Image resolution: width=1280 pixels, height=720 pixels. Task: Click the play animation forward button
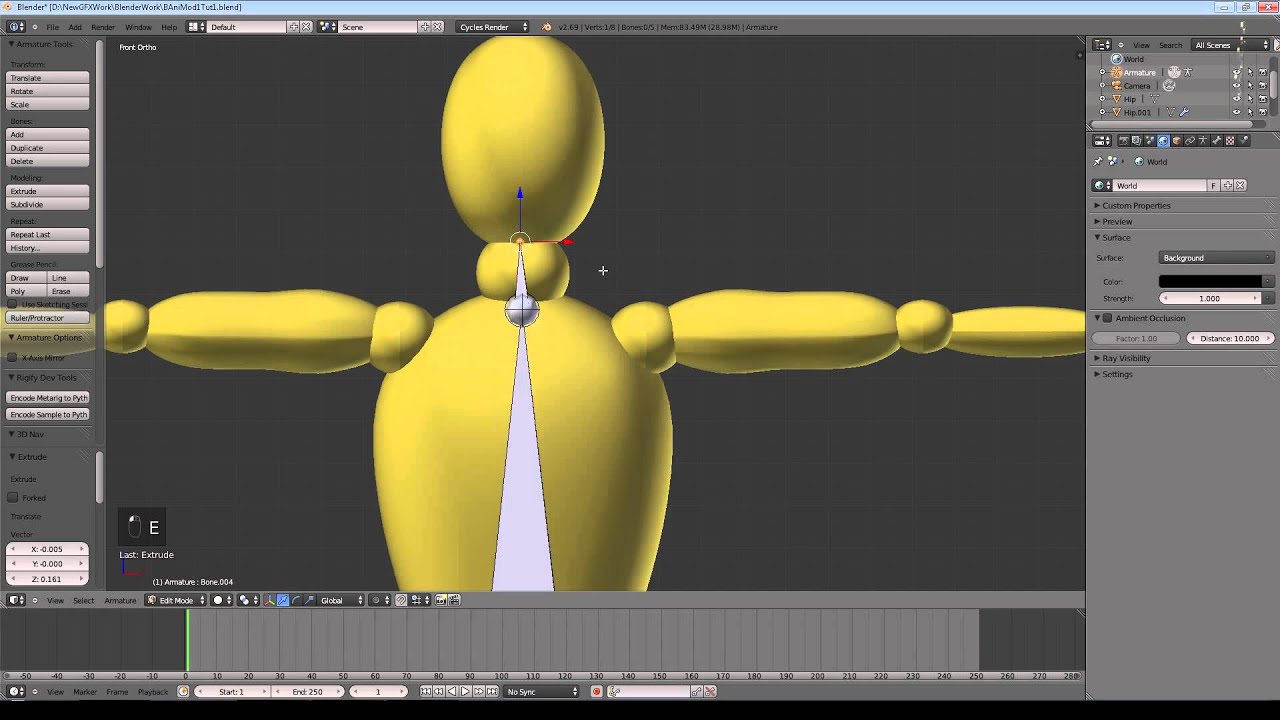click(465, 691)
